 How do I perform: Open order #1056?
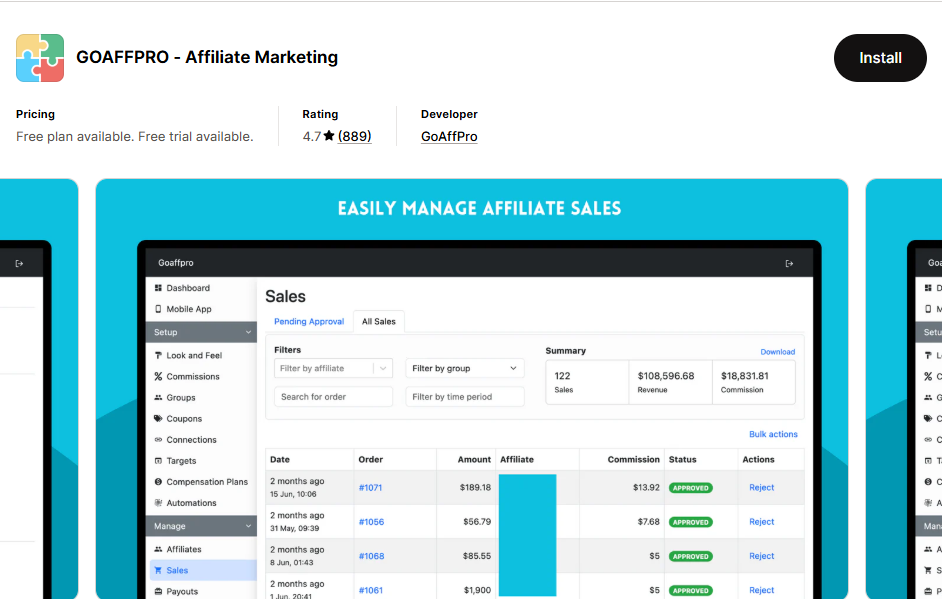tap(371, 521)
